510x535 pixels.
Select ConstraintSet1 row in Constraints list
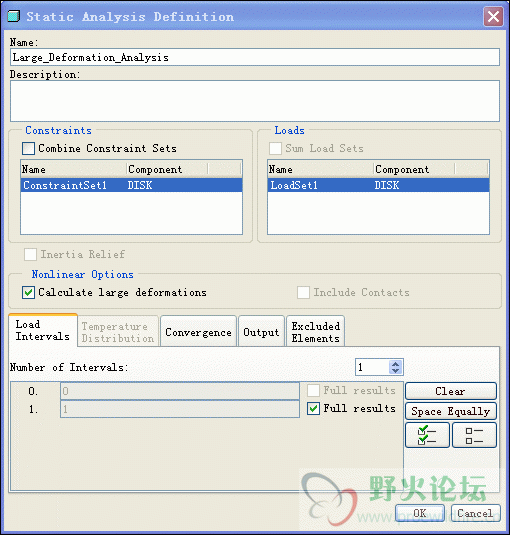[x=131, y=185]
